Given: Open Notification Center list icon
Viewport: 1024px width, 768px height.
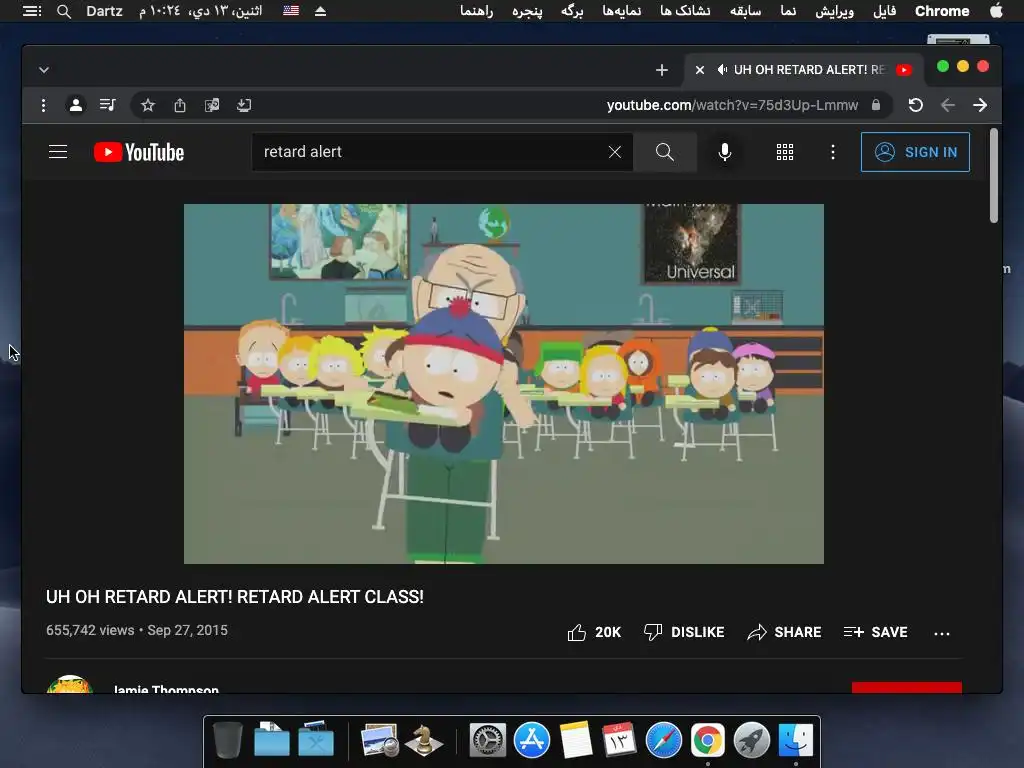Looking at the screenshot, I should click(32, 11).
